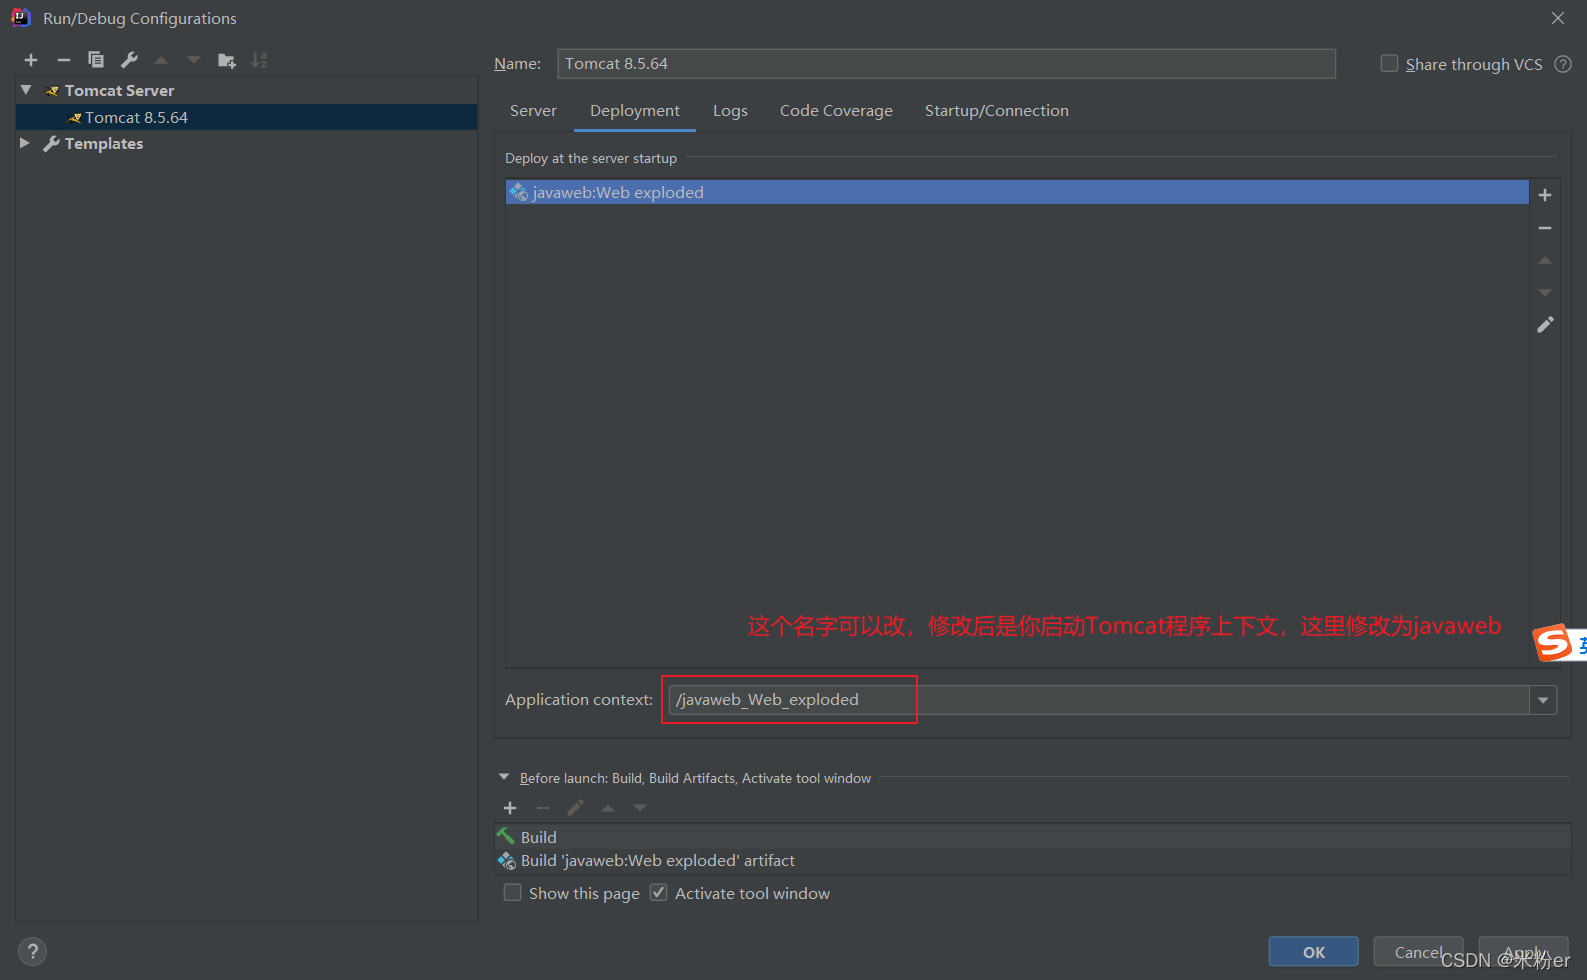Sort configurations alphabetically

[x=259, y=60]
